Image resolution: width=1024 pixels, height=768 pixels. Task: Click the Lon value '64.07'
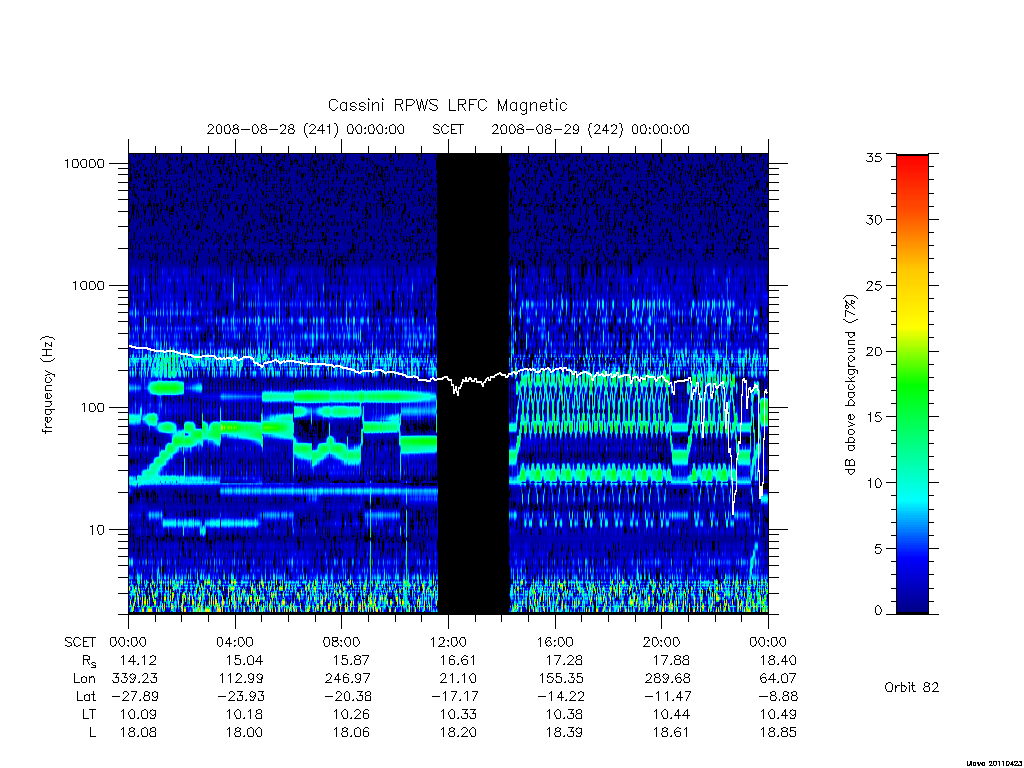(778, 679)
